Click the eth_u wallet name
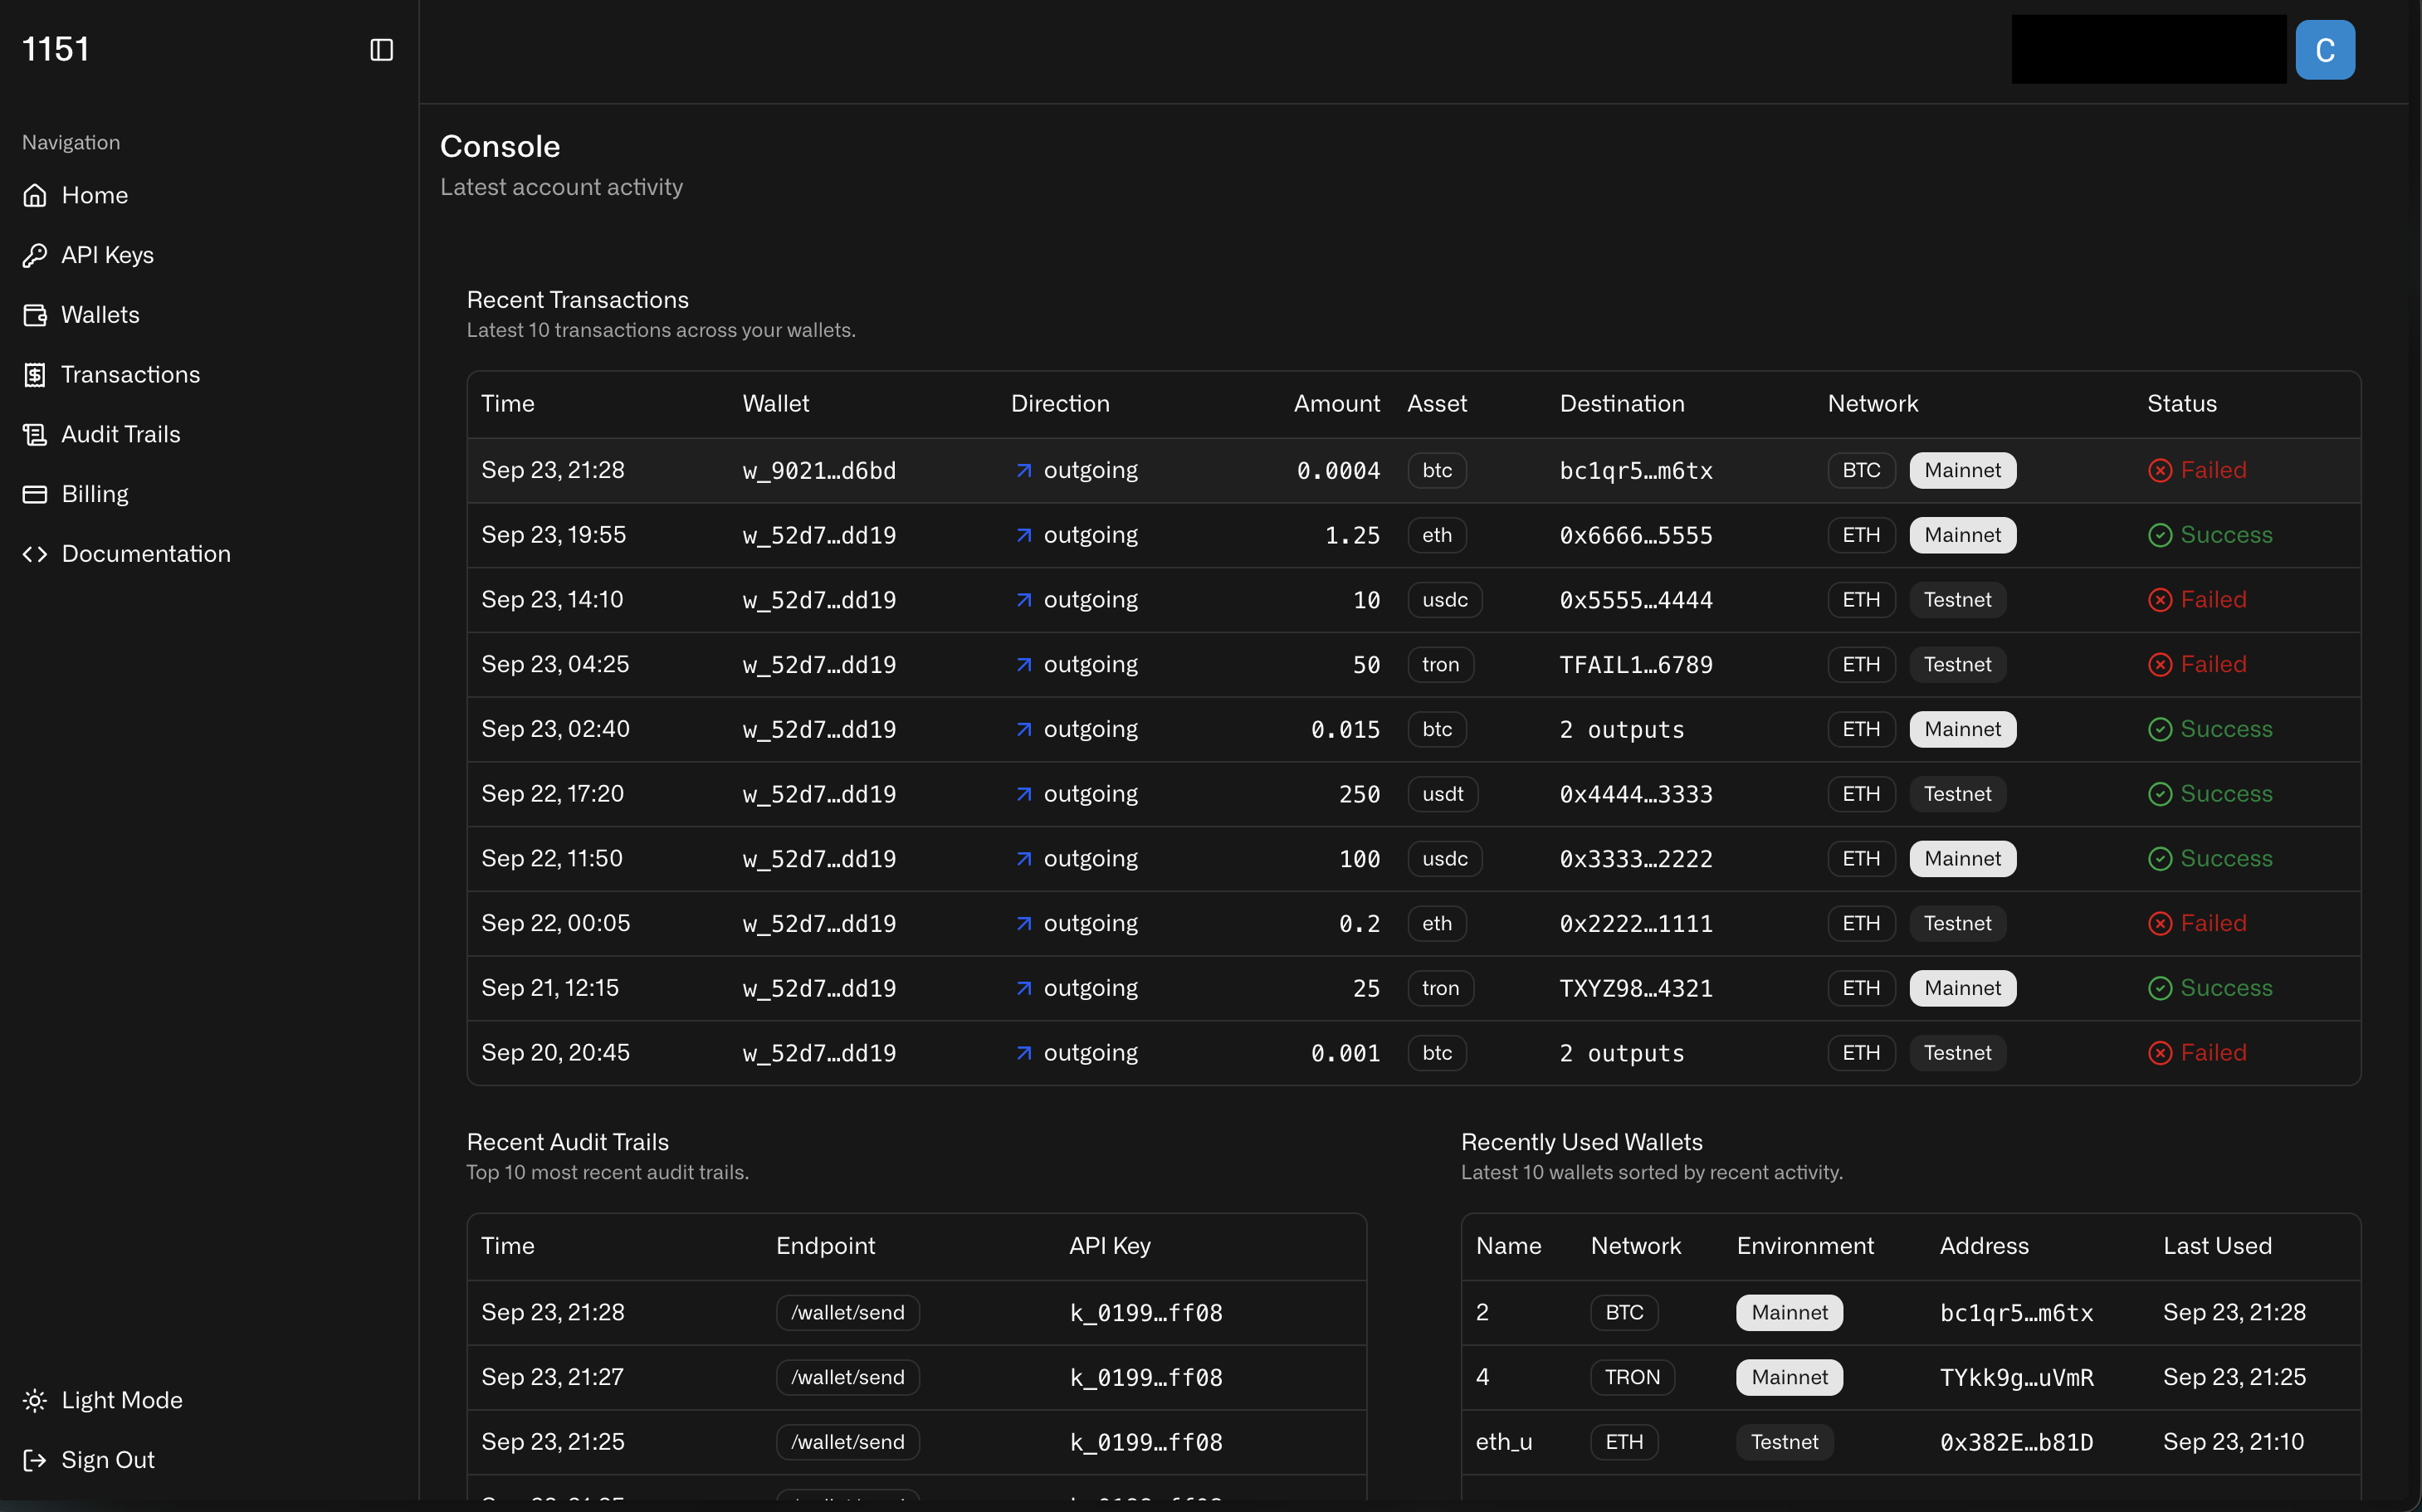This screenshot has width=2422, height=1512. (1503, 1442)
